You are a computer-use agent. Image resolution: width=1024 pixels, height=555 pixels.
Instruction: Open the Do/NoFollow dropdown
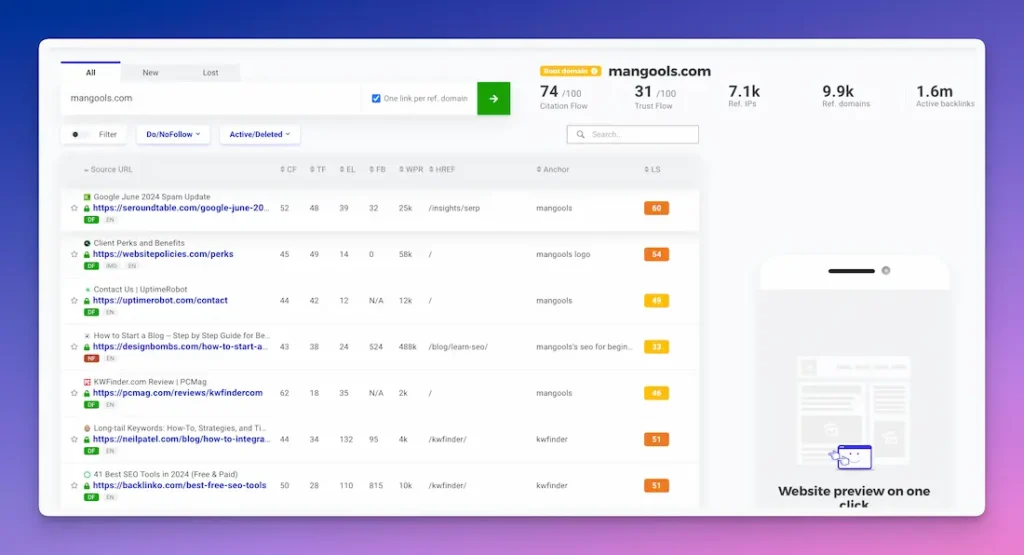(x=173, y=134)
